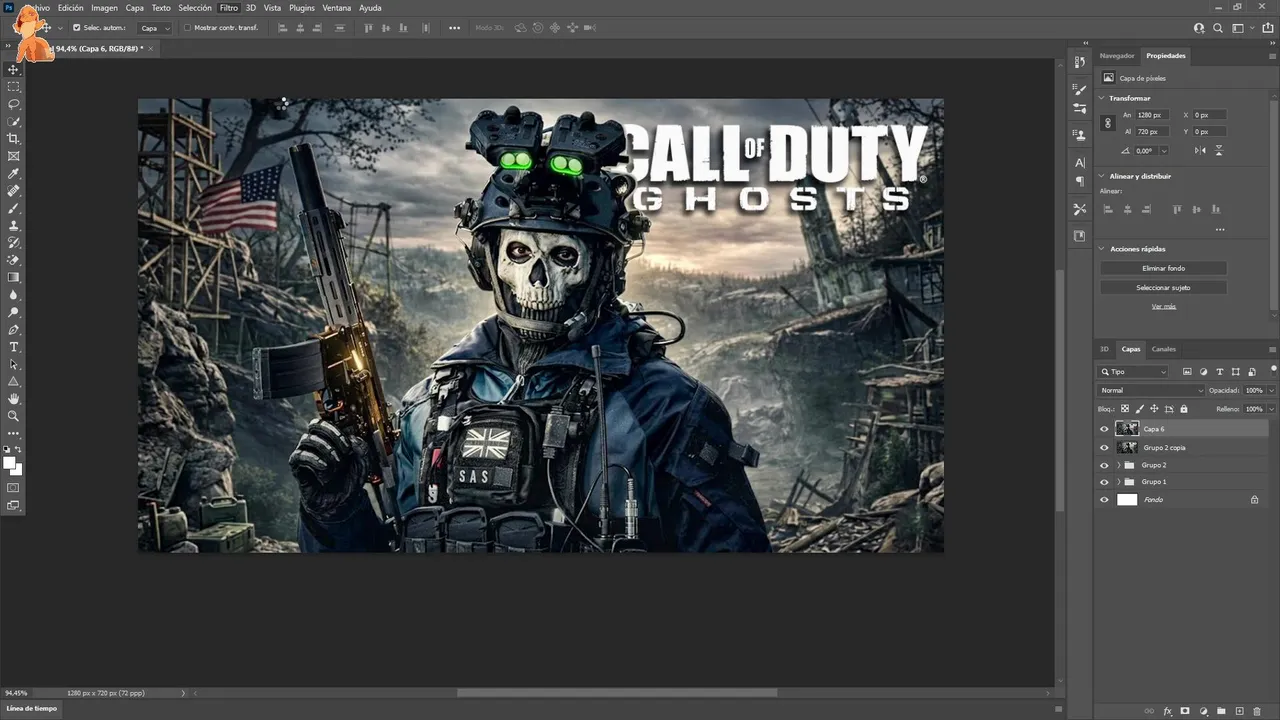Add a layer style with fx icon
The height and width of the screenshot is (720, 1280).
[1168, 711]
